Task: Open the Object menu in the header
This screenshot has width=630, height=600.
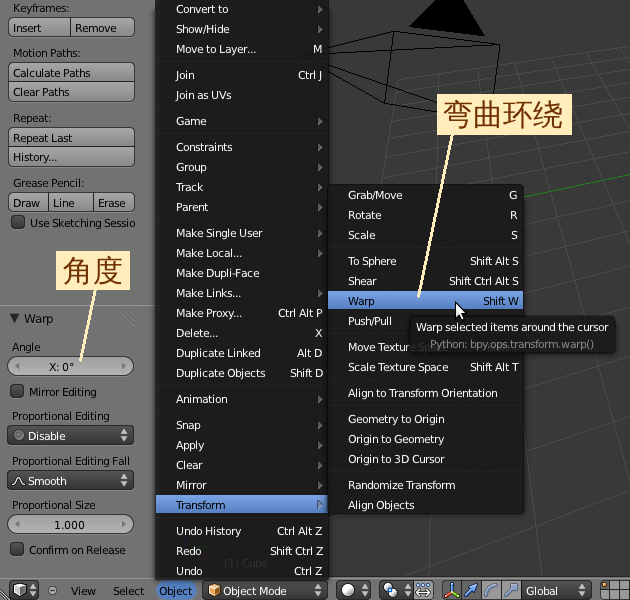Action: tap(176, 591)
